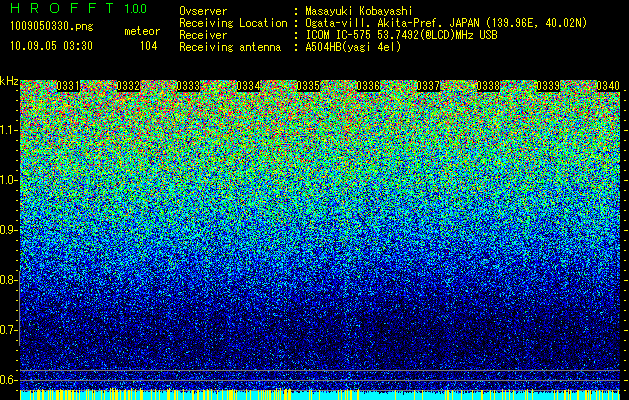Select the 0339 time marker
Viewport: 629px width, 400px height.
coord(548,86)
